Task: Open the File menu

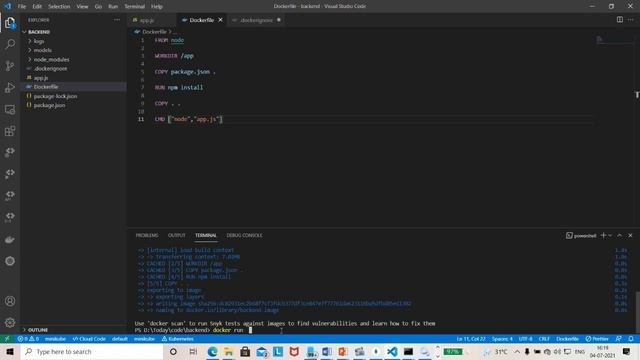Action: tap(22, 7)
